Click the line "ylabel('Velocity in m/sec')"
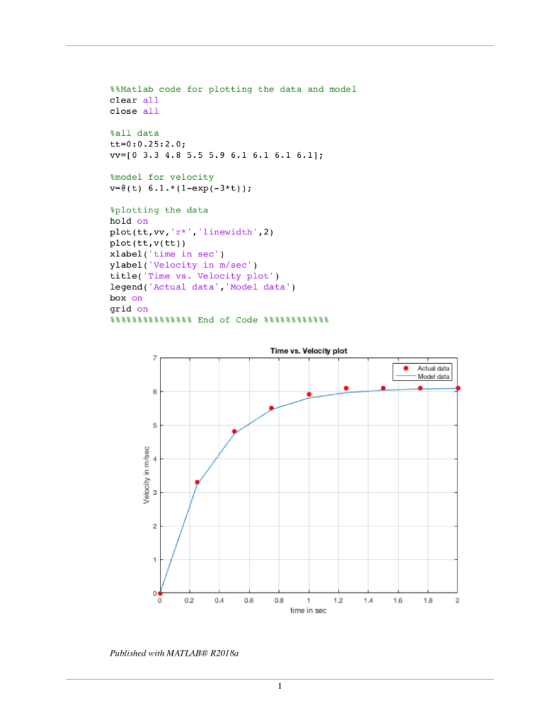Viewport: 560px width, 725px height. (184, 265)
